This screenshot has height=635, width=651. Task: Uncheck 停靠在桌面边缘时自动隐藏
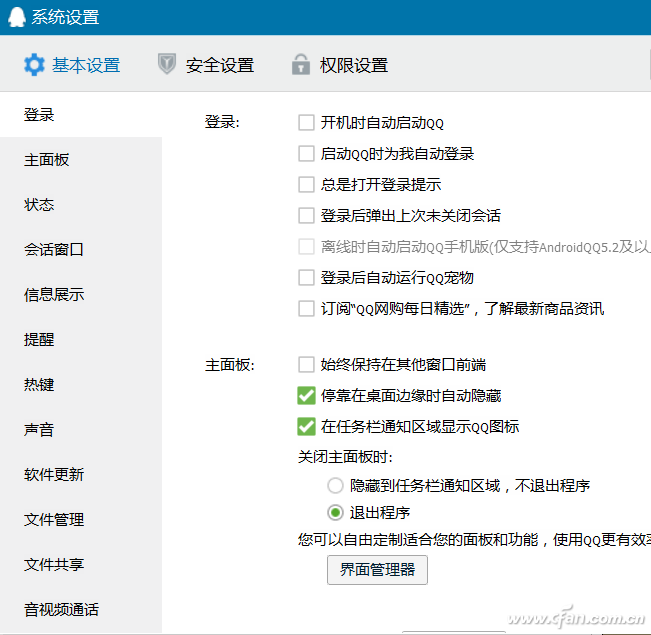click(306, 395)
